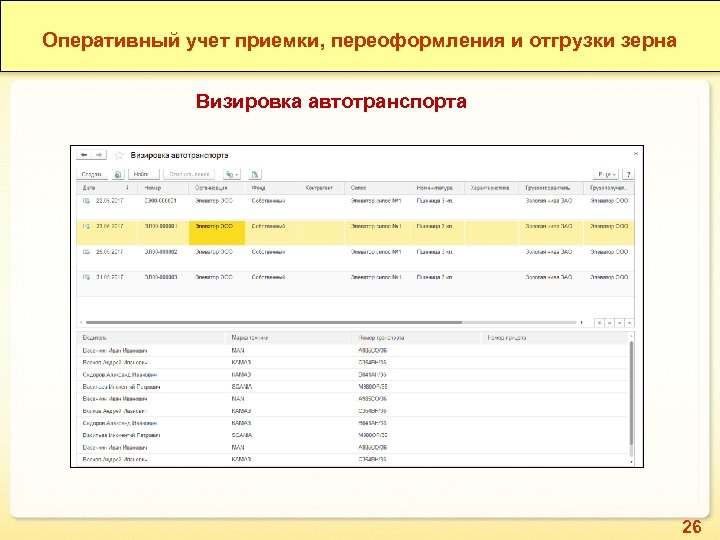Screen dimensions: 720x540
Task: Click the horizontal scrollbar thumb of the upper table
Action: (274, 322)
